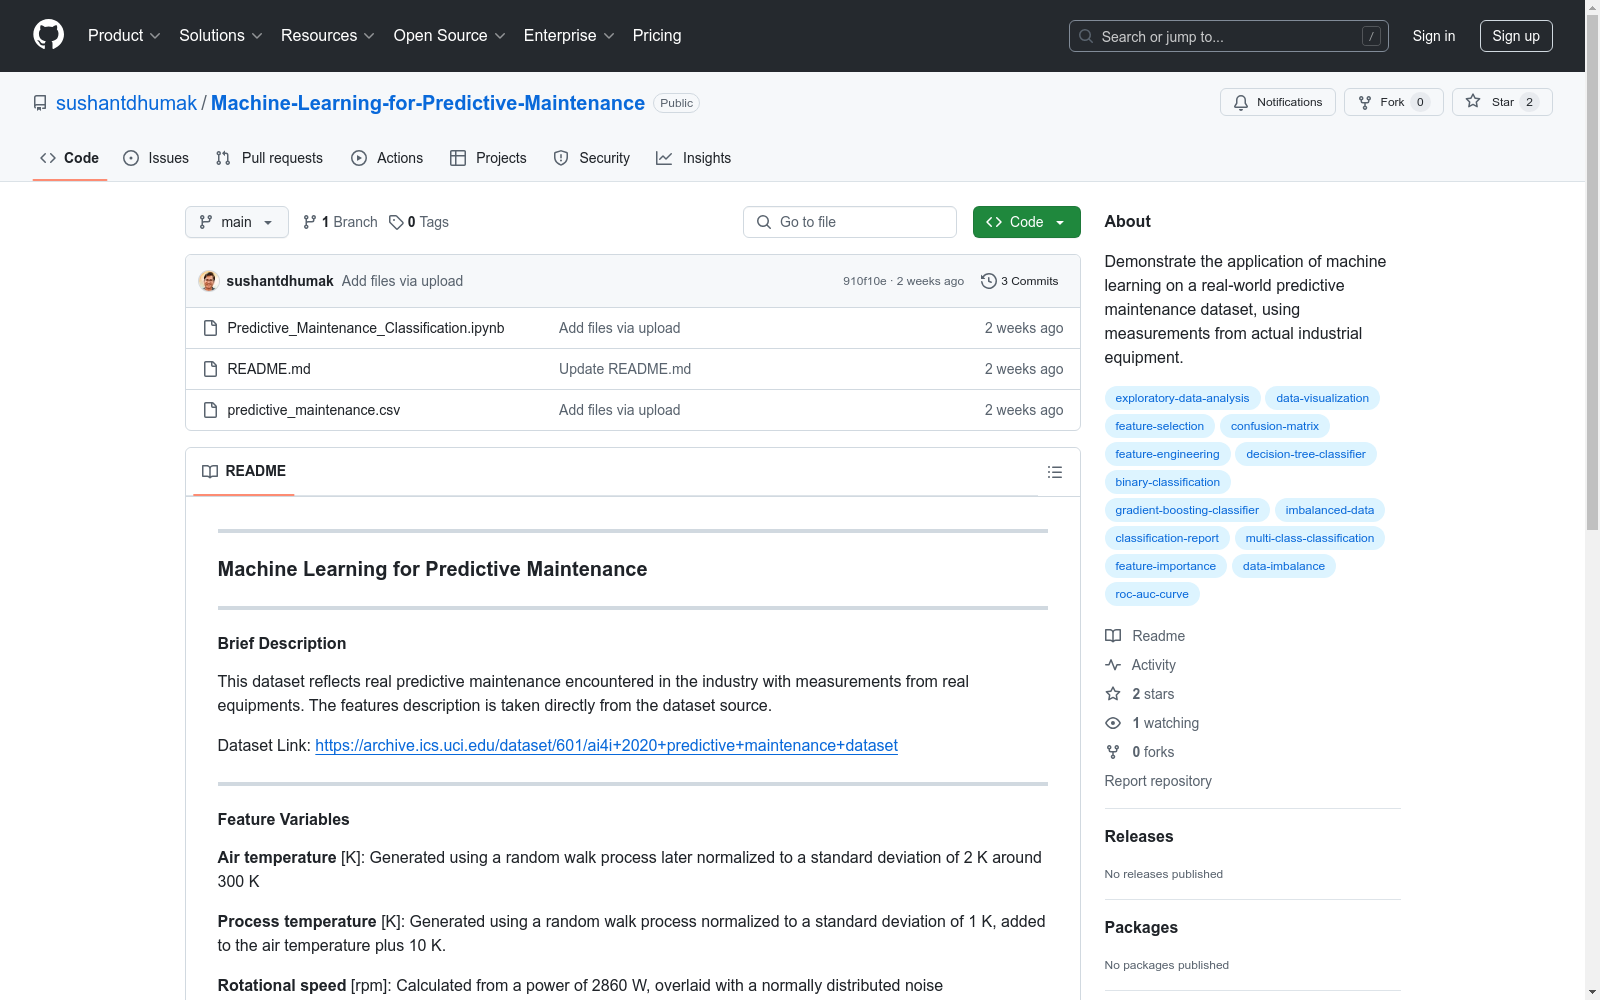Click the gradient-boosting-classifier topic tag
The image size is (1600, 1000).
1187,510
